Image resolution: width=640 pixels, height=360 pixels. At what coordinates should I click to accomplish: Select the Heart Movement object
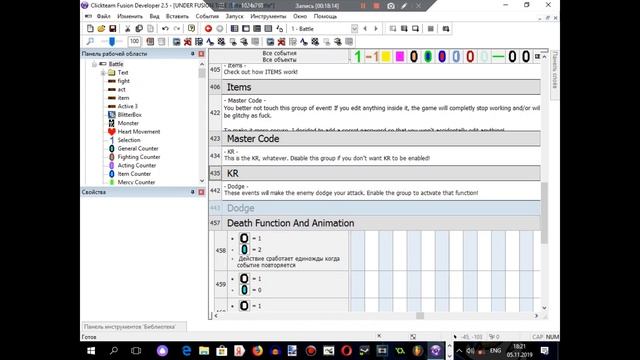[139, 131]
